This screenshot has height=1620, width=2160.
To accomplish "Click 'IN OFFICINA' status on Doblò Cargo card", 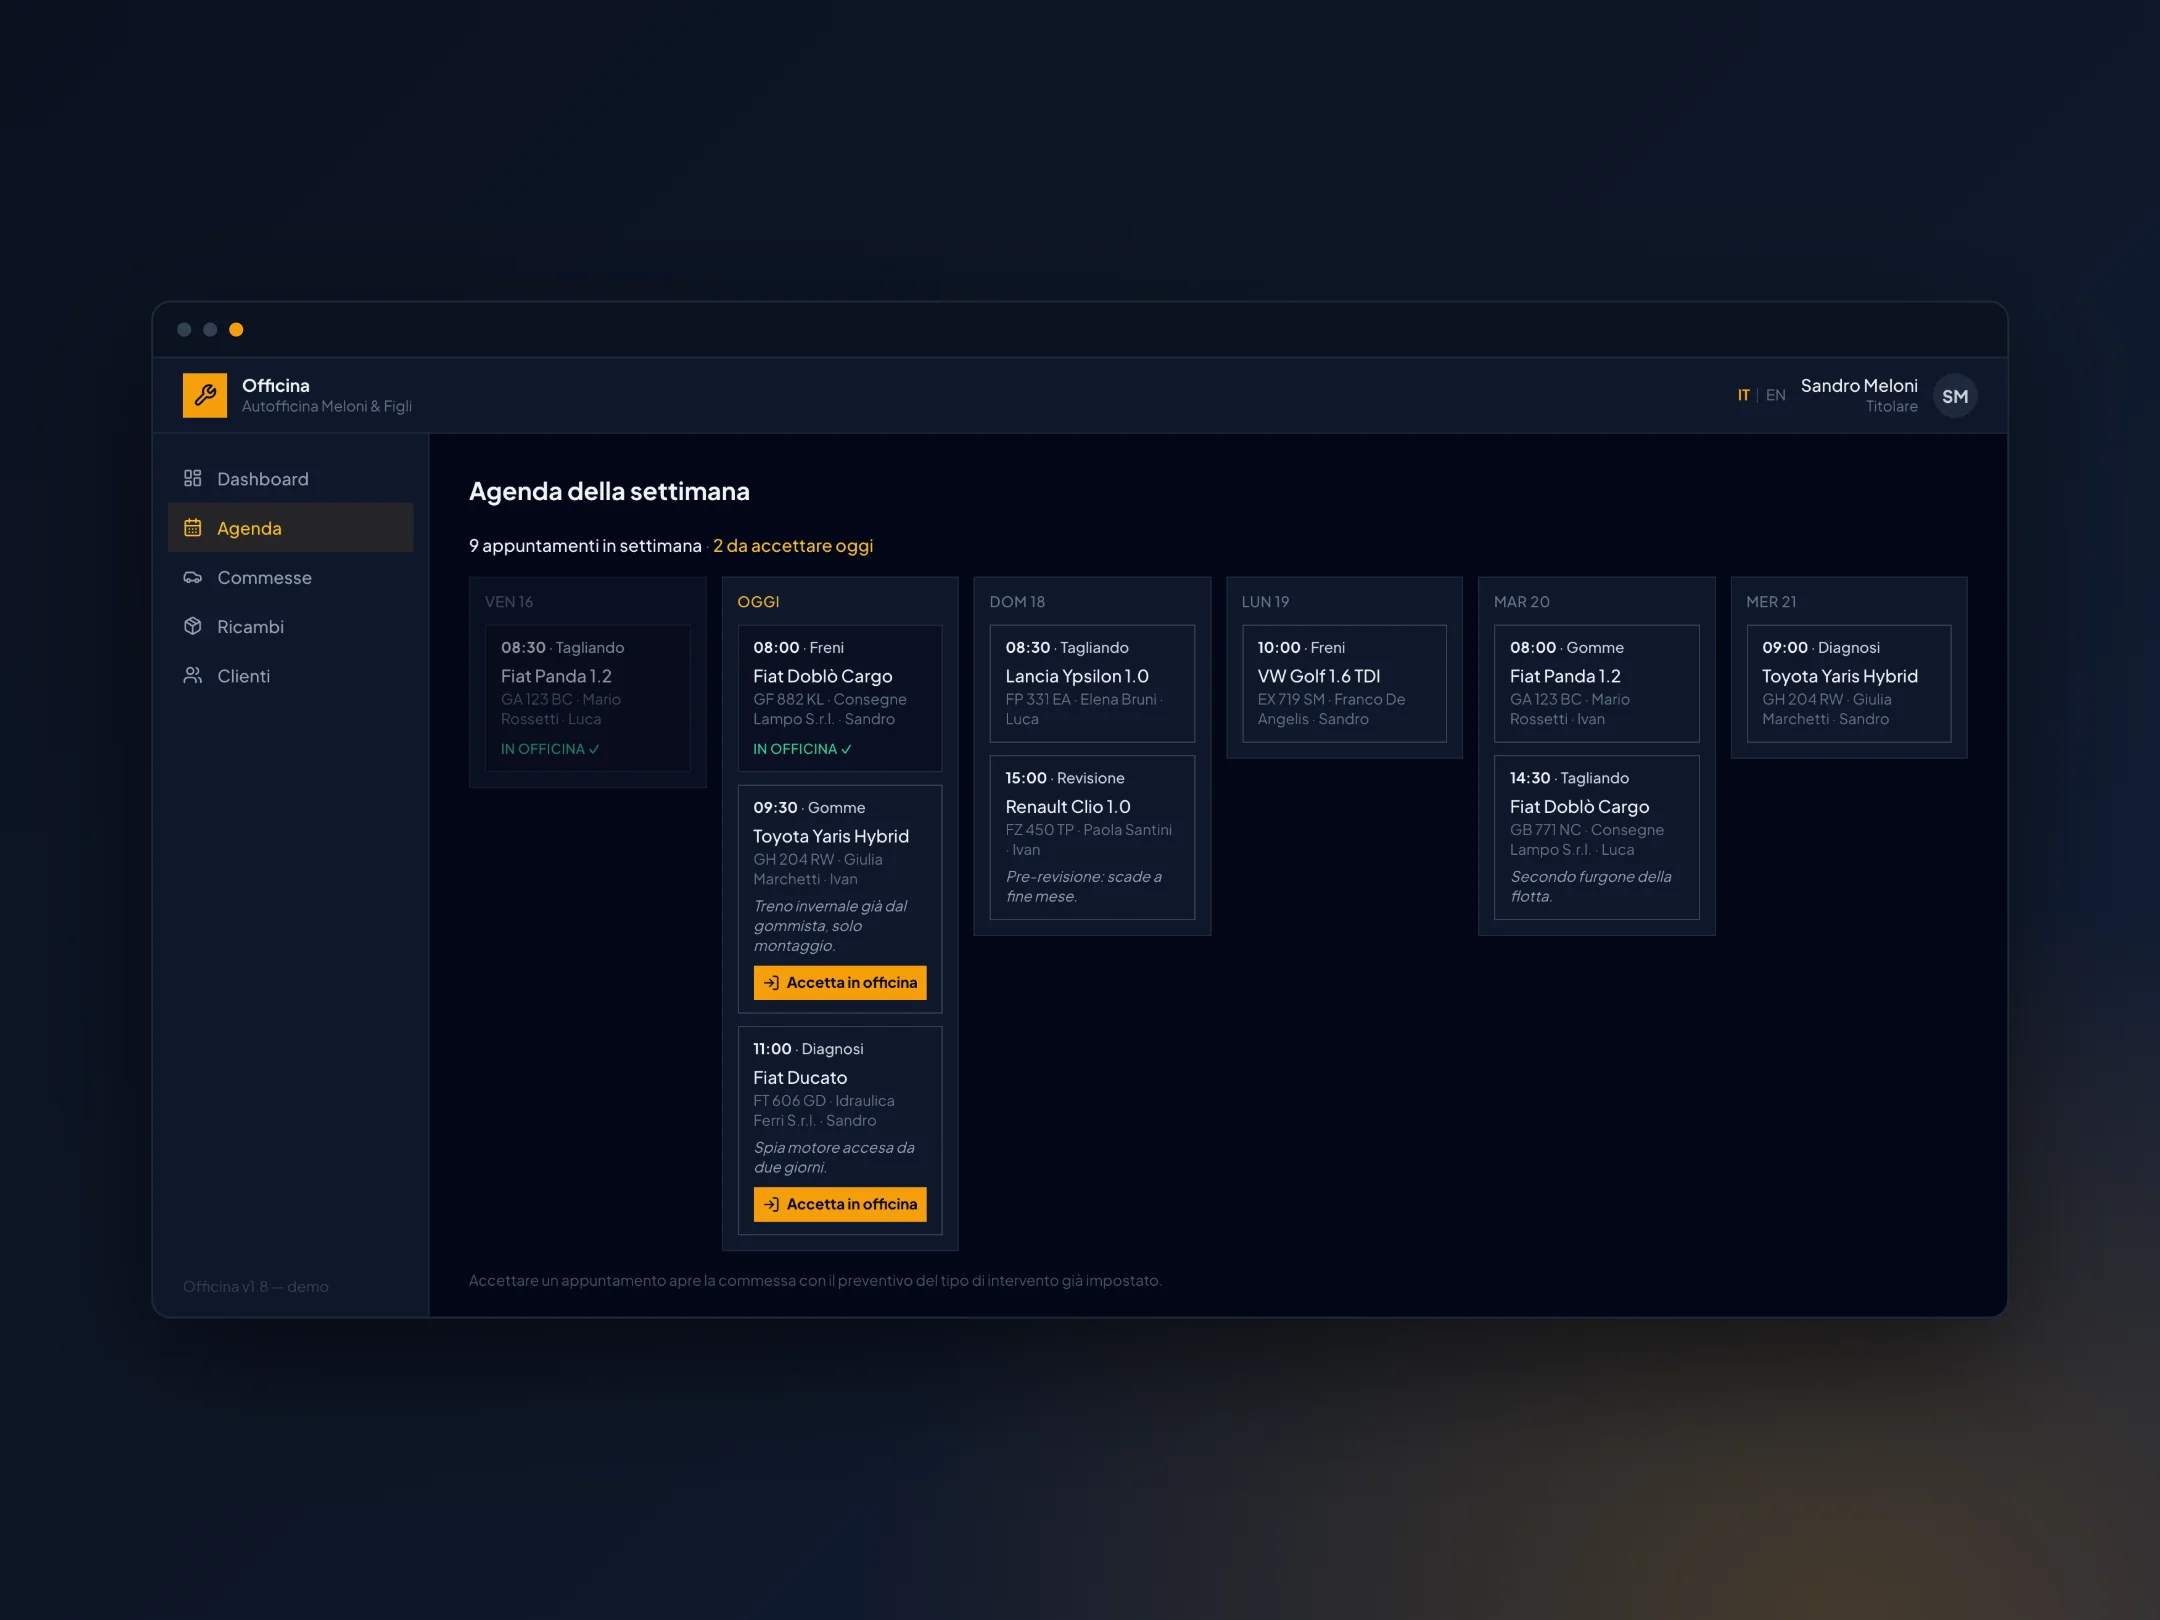I will point(802,748).
